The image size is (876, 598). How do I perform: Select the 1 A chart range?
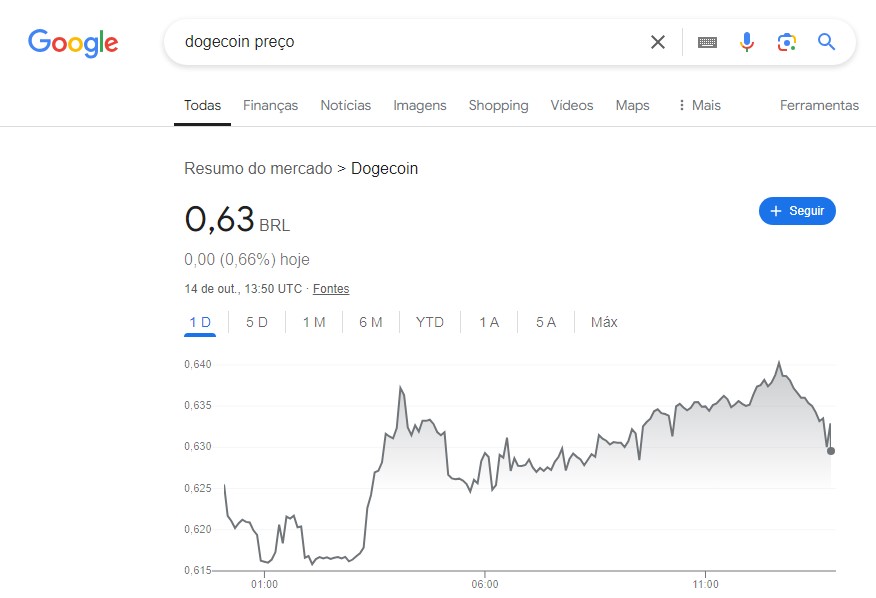pyautogui.click(x=489, y=322)
